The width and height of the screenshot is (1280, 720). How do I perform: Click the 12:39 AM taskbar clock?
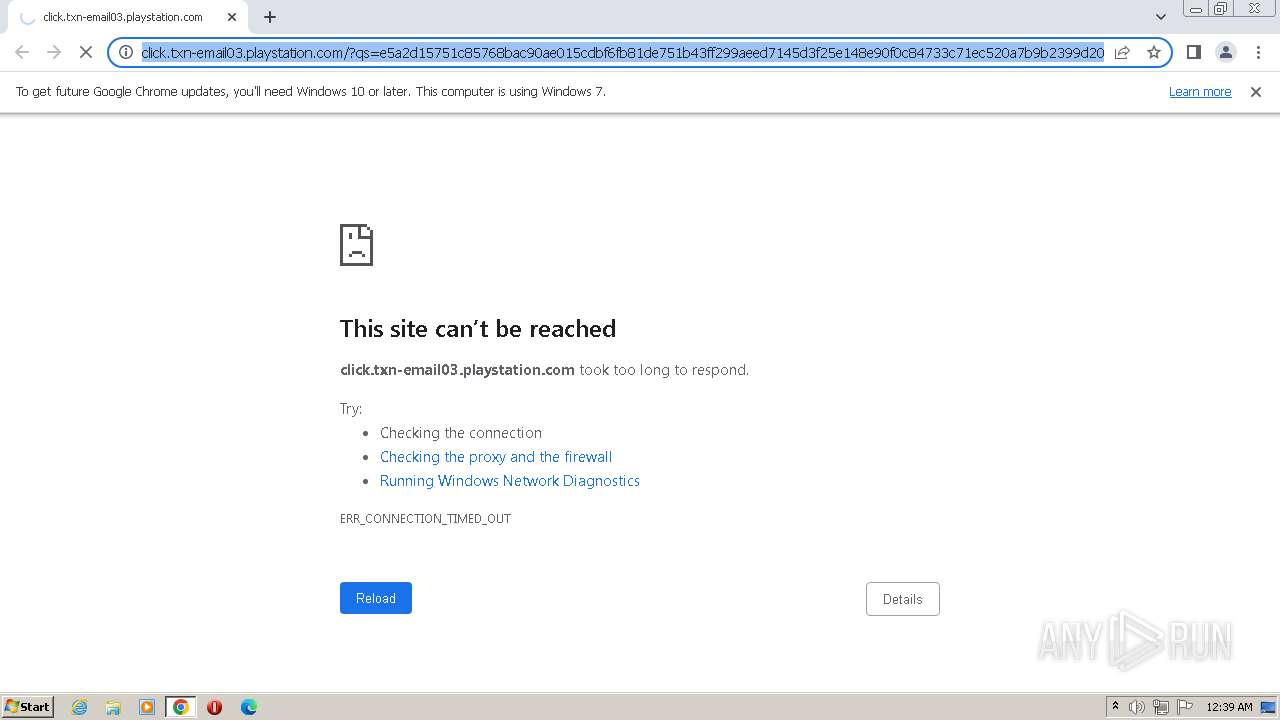click(x=1229, y=707)
